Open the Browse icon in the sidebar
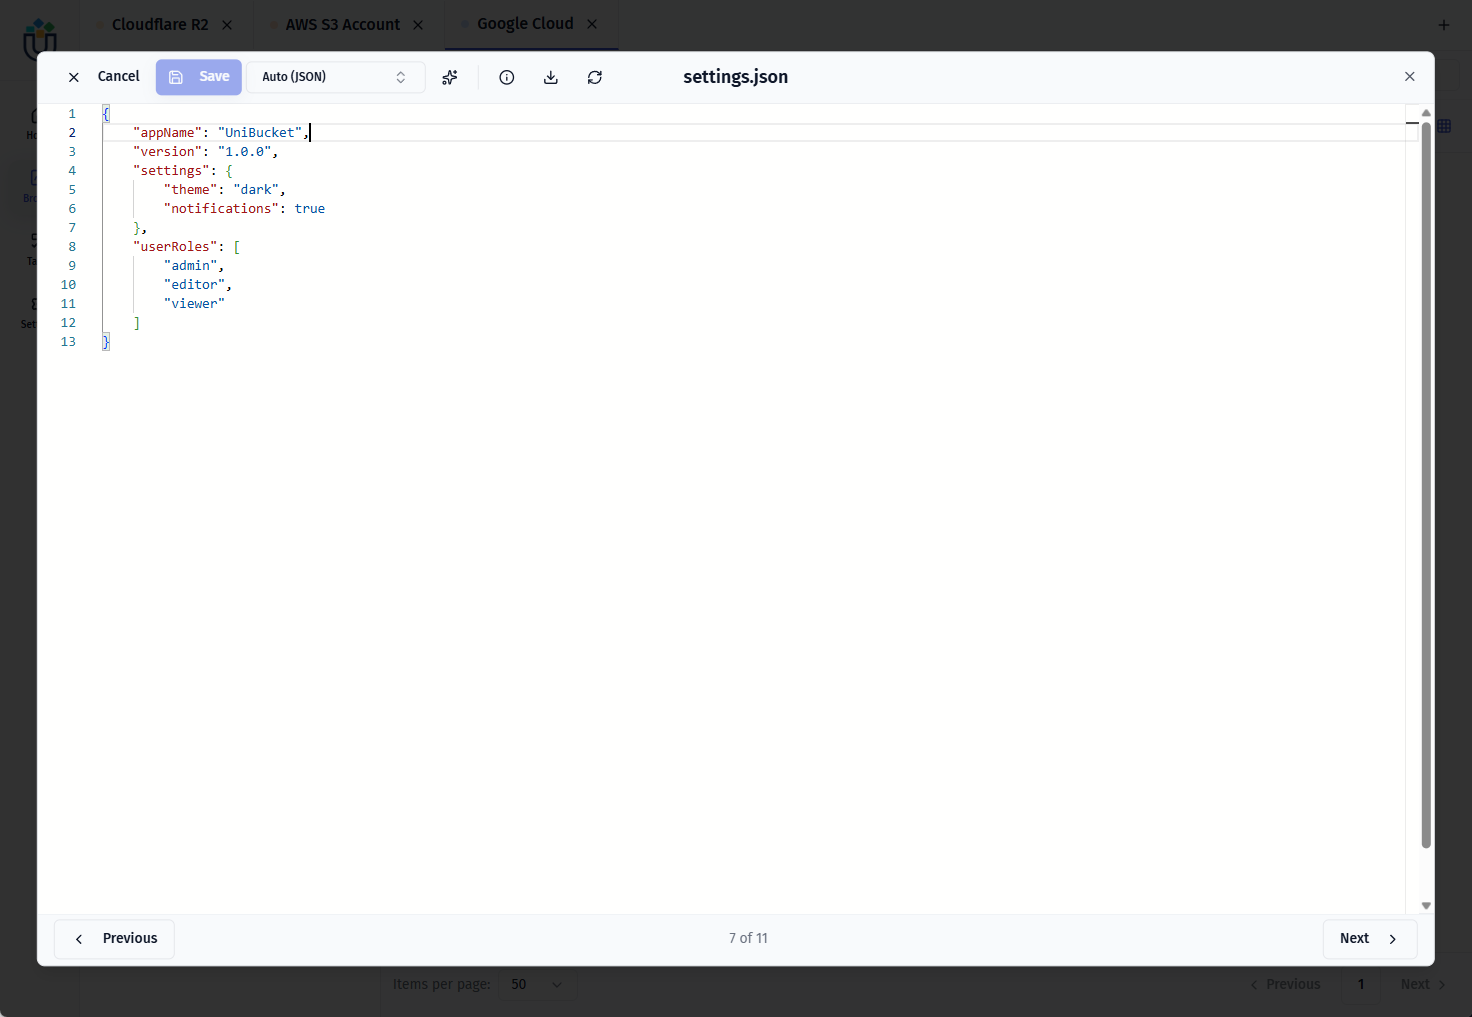 tap(33, 177)
